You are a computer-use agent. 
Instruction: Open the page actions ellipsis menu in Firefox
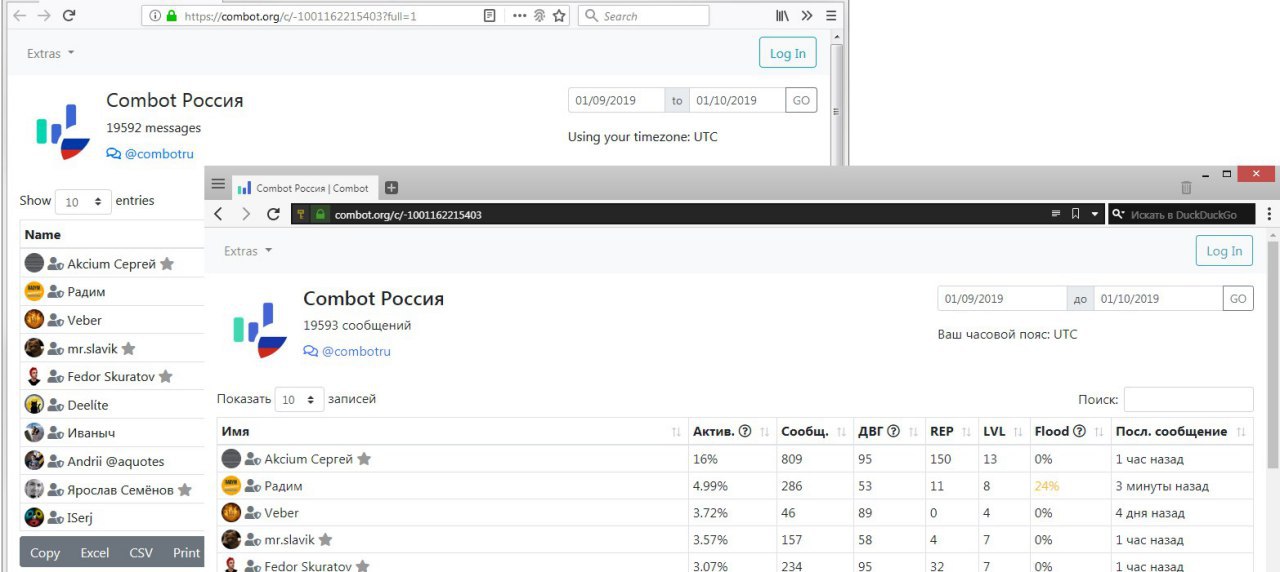click(520, 16)
